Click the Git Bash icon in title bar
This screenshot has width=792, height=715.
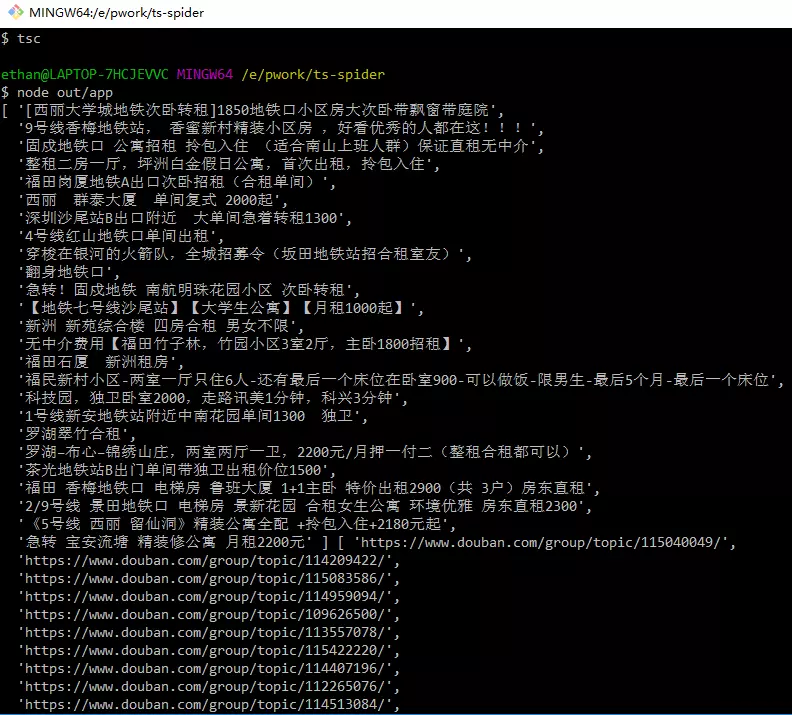(x=16, y=12)
